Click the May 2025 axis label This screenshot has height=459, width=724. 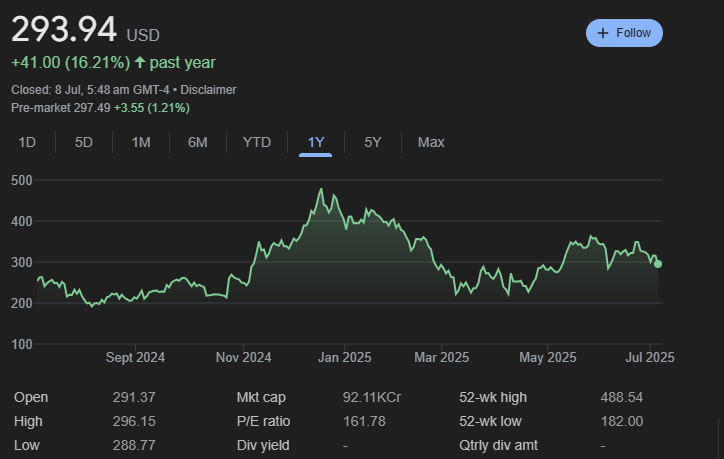coord(548,357)
